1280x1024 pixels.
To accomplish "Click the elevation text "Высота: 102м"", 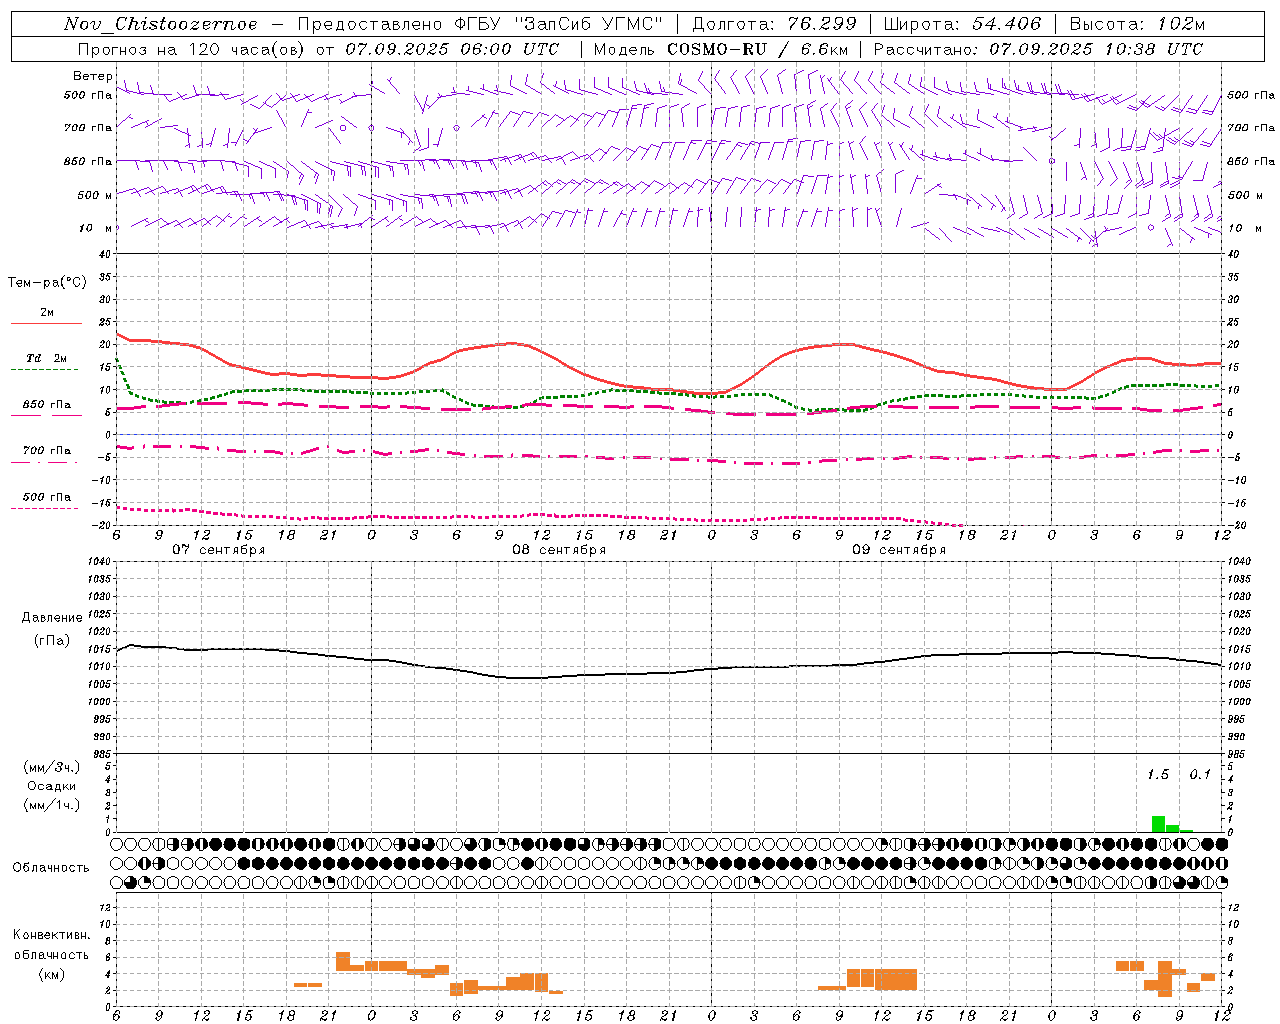I will click(x=1137, y=24).
